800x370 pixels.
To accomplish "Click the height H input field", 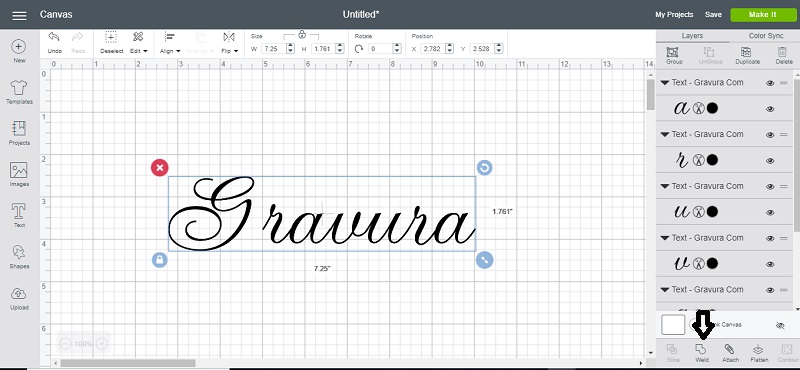I will pyautogui.click(x=322, y=49).
